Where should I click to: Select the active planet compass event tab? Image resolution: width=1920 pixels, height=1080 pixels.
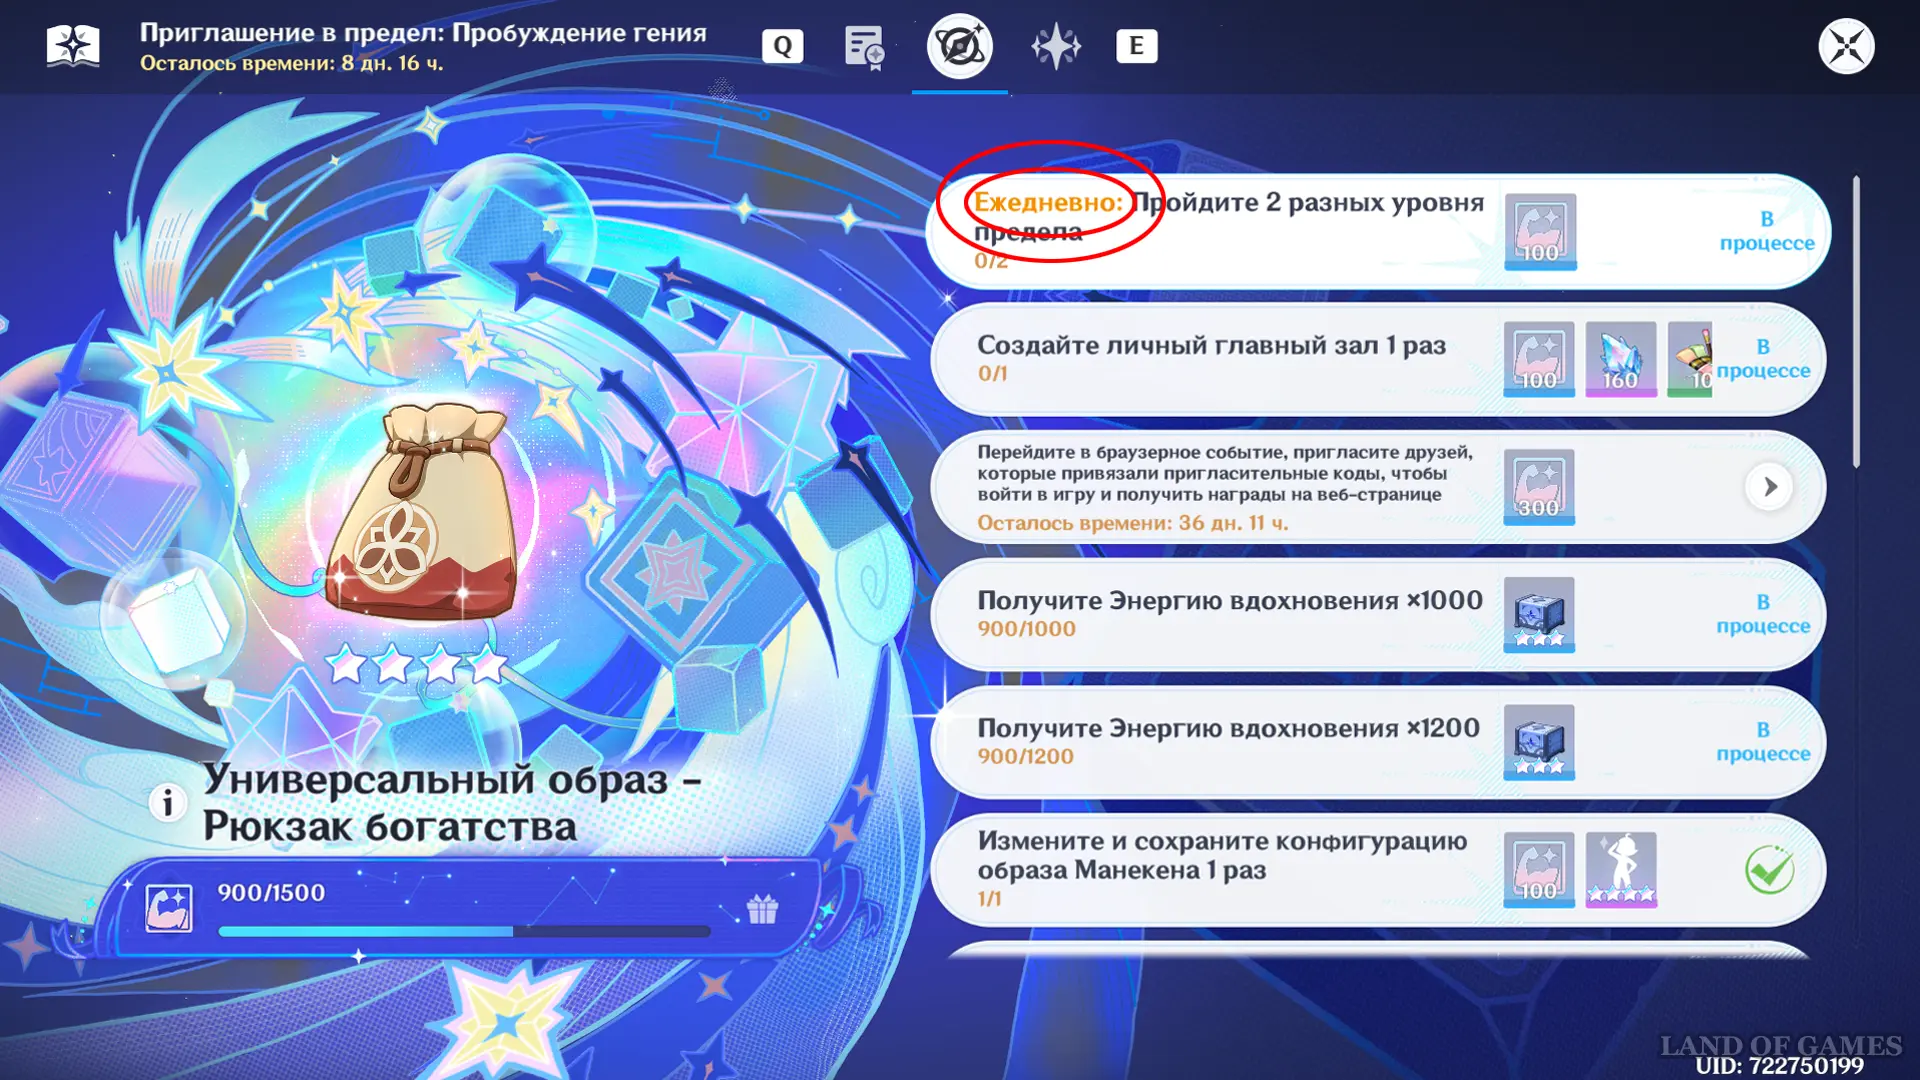click(959, 46)
